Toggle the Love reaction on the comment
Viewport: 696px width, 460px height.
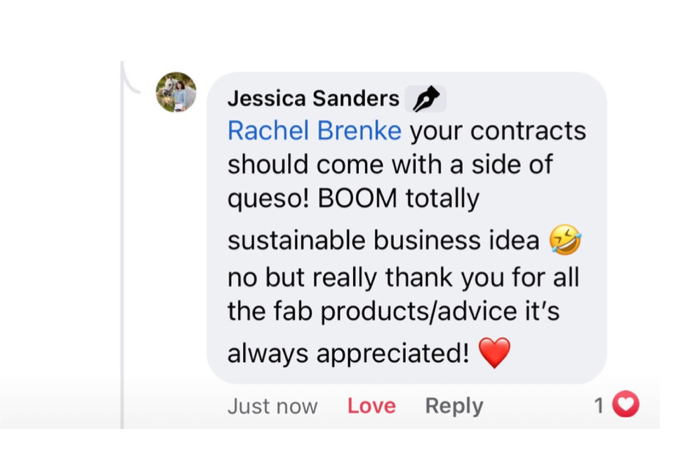371,406
